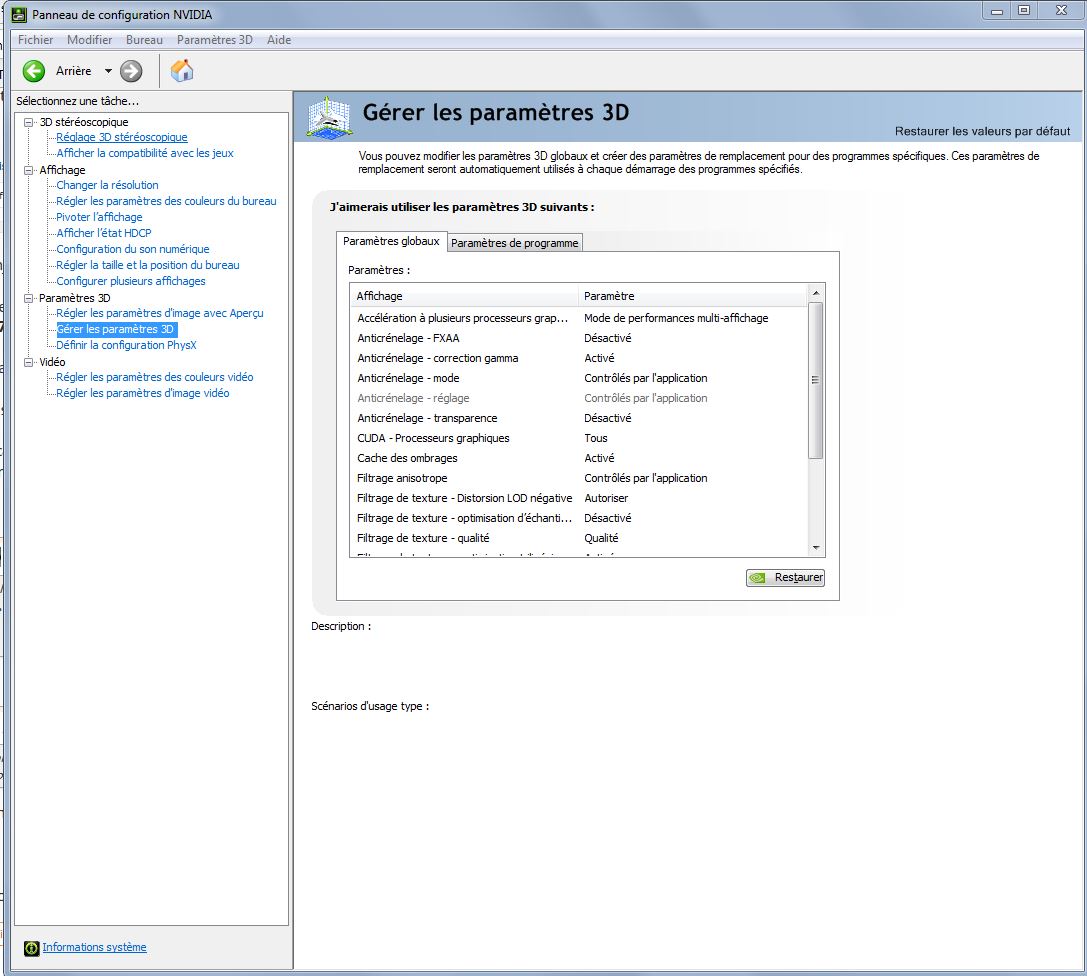Click the Tous value in the CUDA row
1087x976 pixels.
coord(595,438)
